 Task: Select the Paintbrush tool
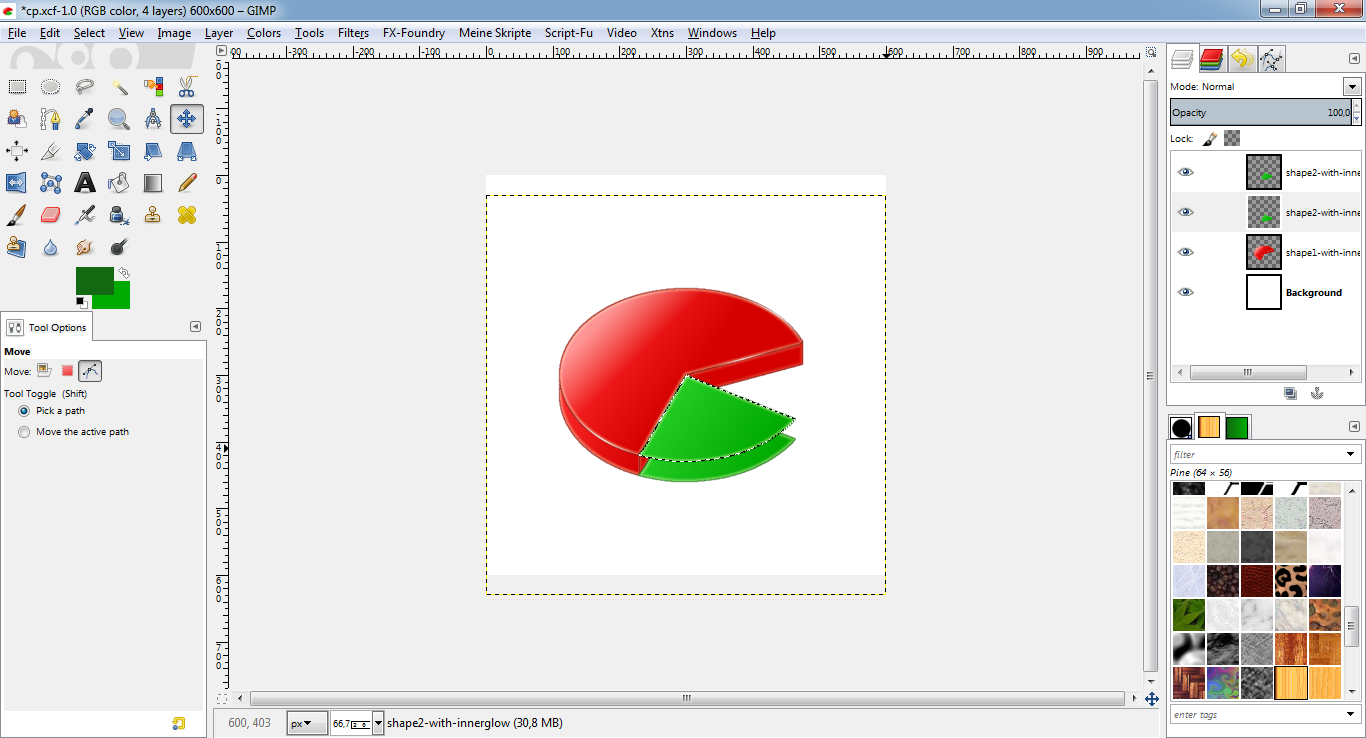click(17, 215)
